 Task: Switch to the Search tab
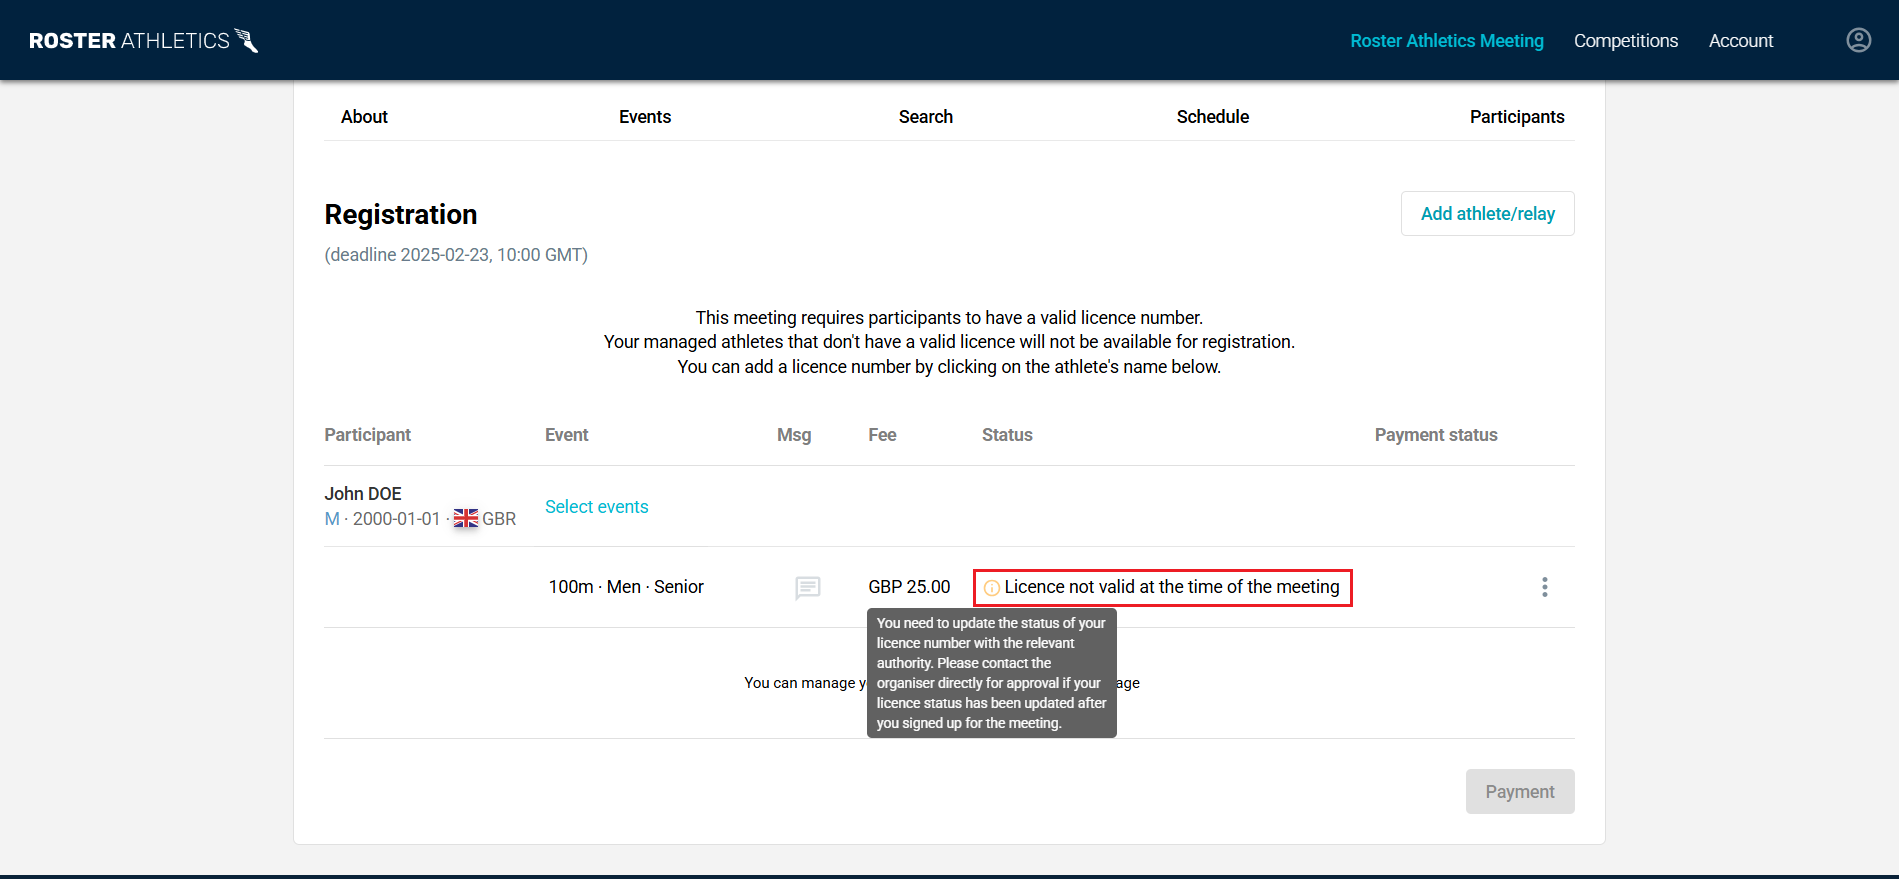[926, 117]
